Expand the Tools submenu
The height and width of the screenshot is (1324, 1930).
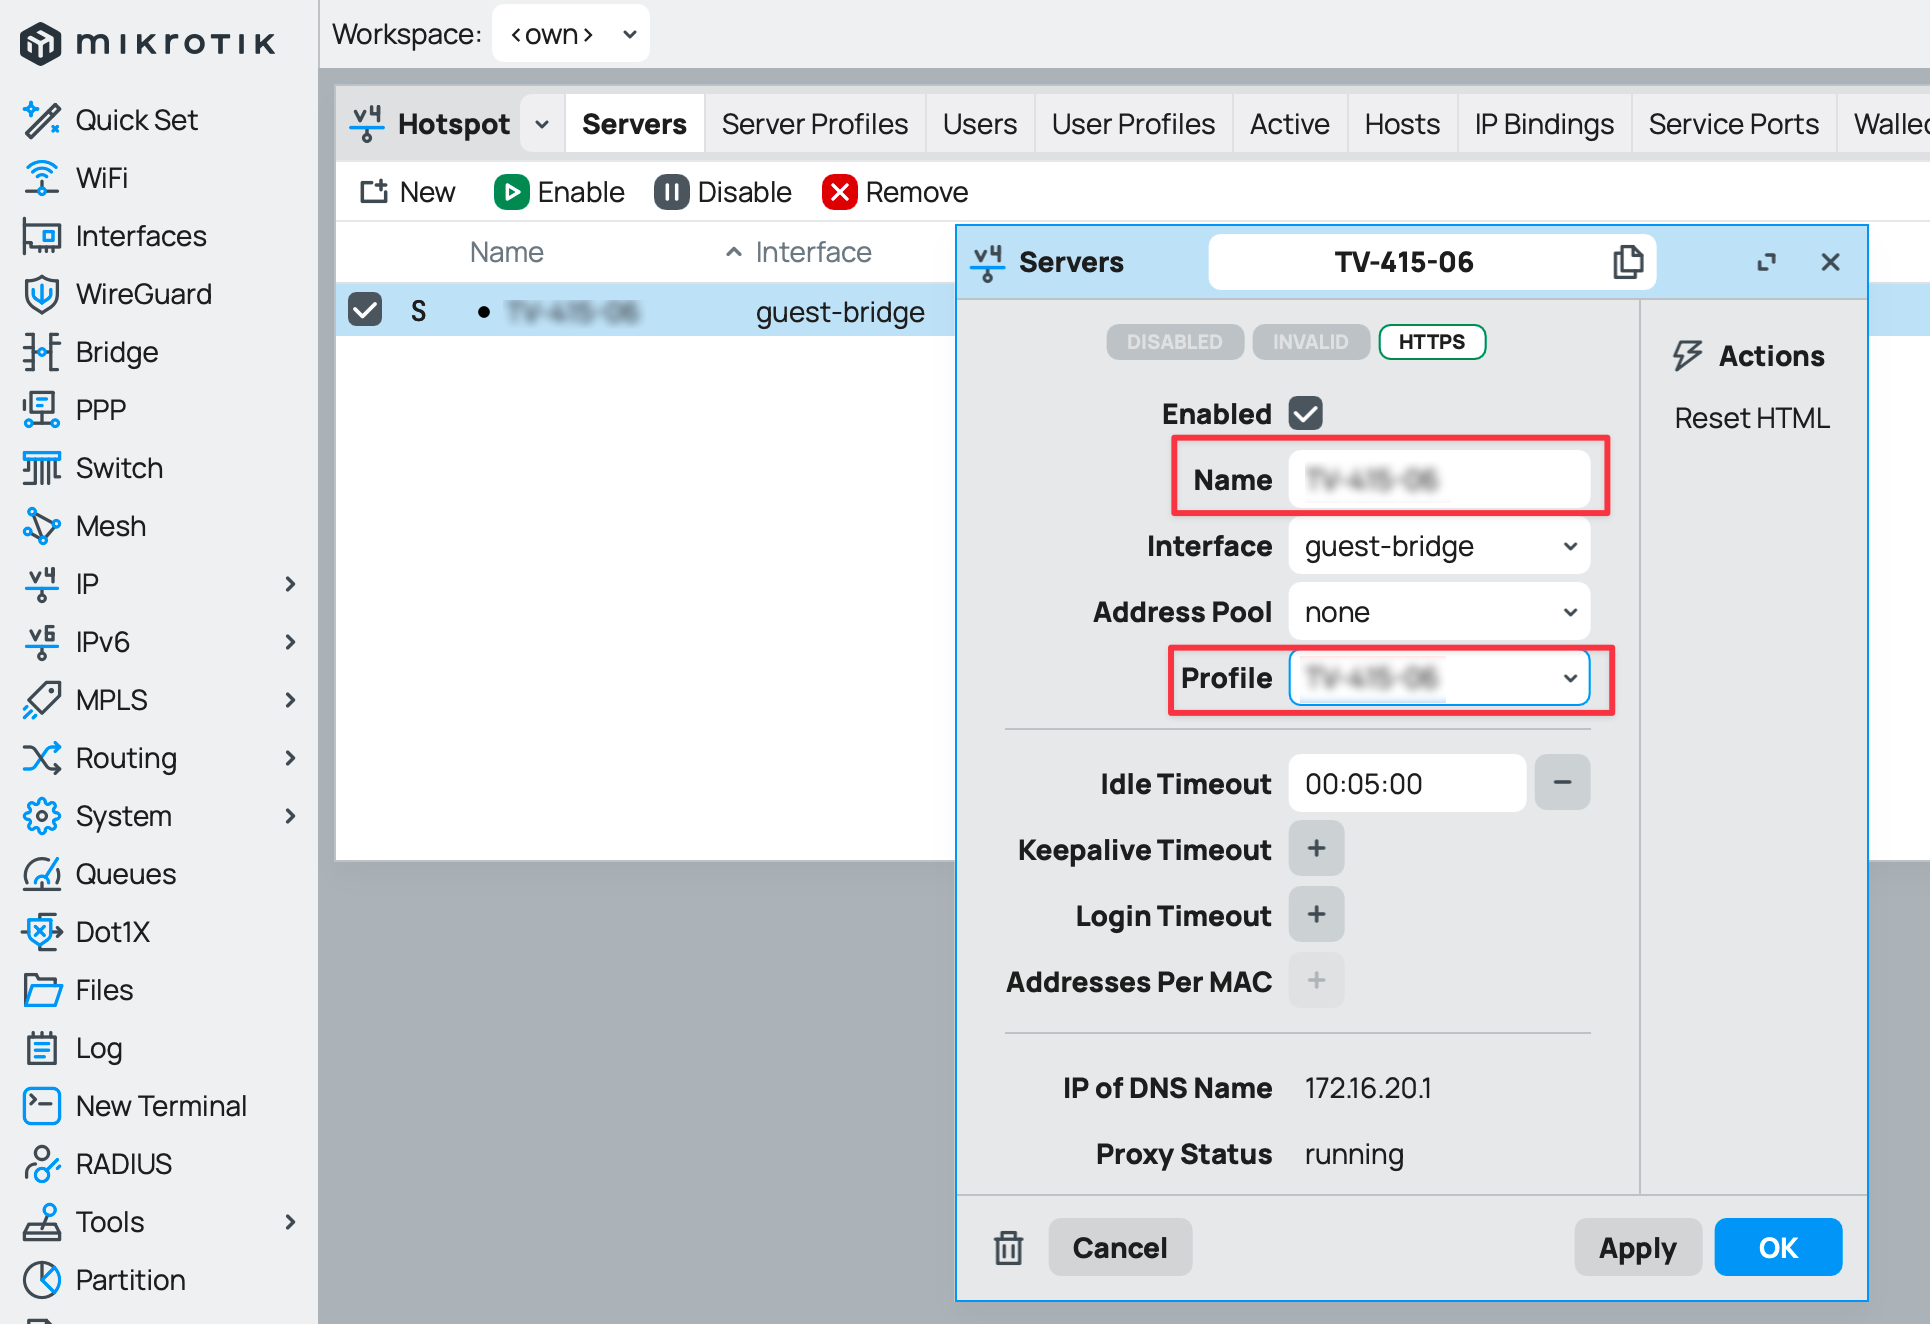pyautogui.click(x=291, y=1222)
